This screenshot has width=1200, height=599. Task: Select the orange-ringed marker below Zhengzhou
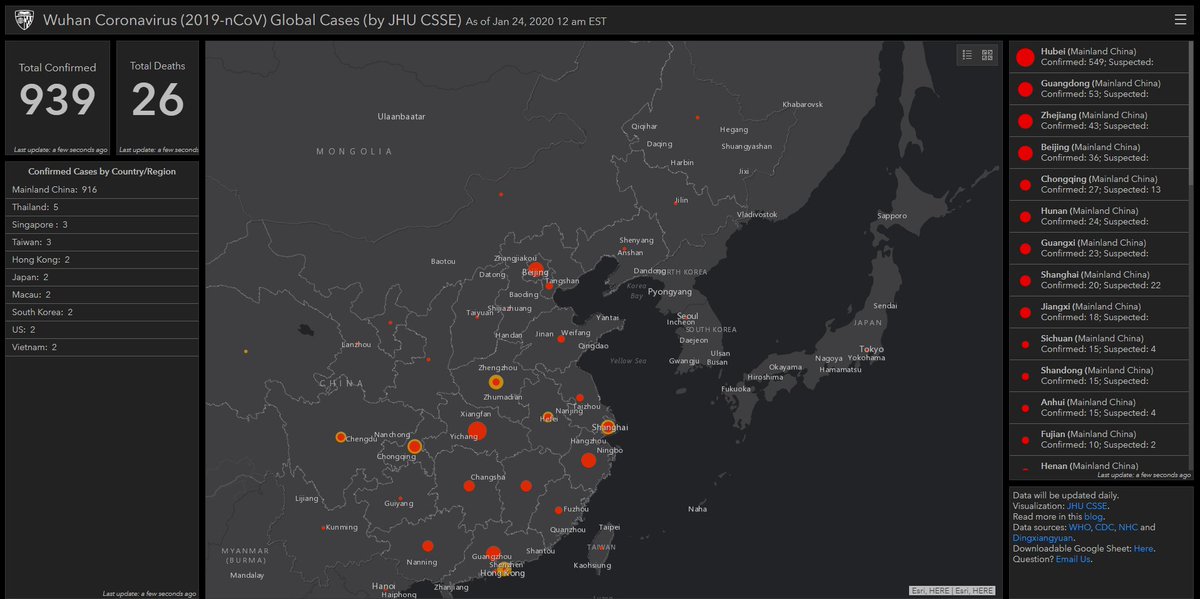[x=495, y=382]
